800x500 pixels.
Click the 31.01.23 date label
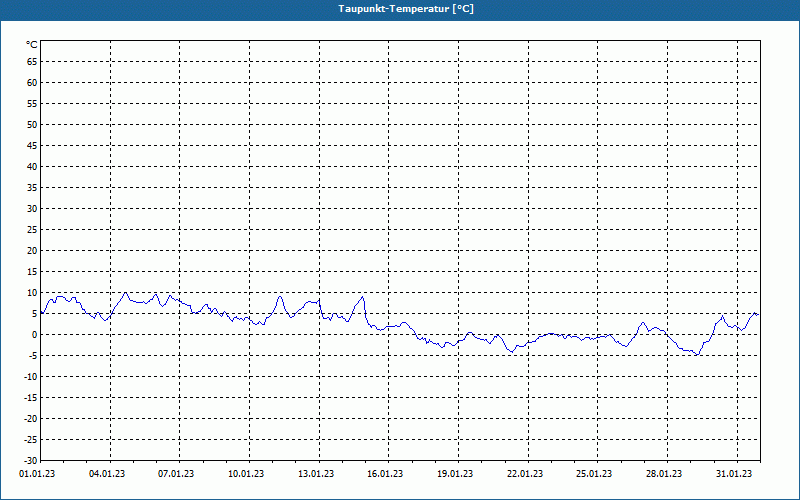click(734, 474)
